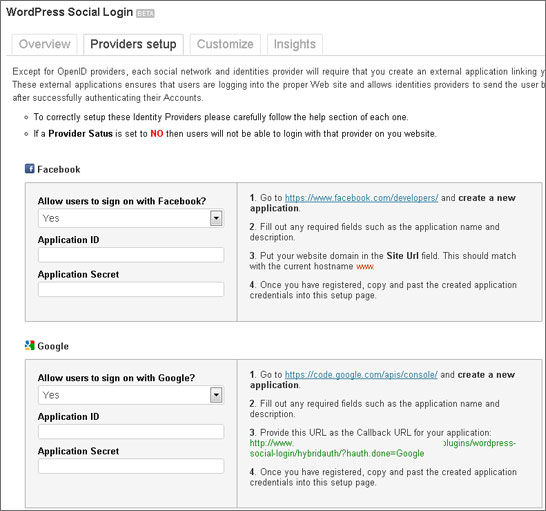
Task: Switch to the Overview tab
Action: (x=45, y=44)
